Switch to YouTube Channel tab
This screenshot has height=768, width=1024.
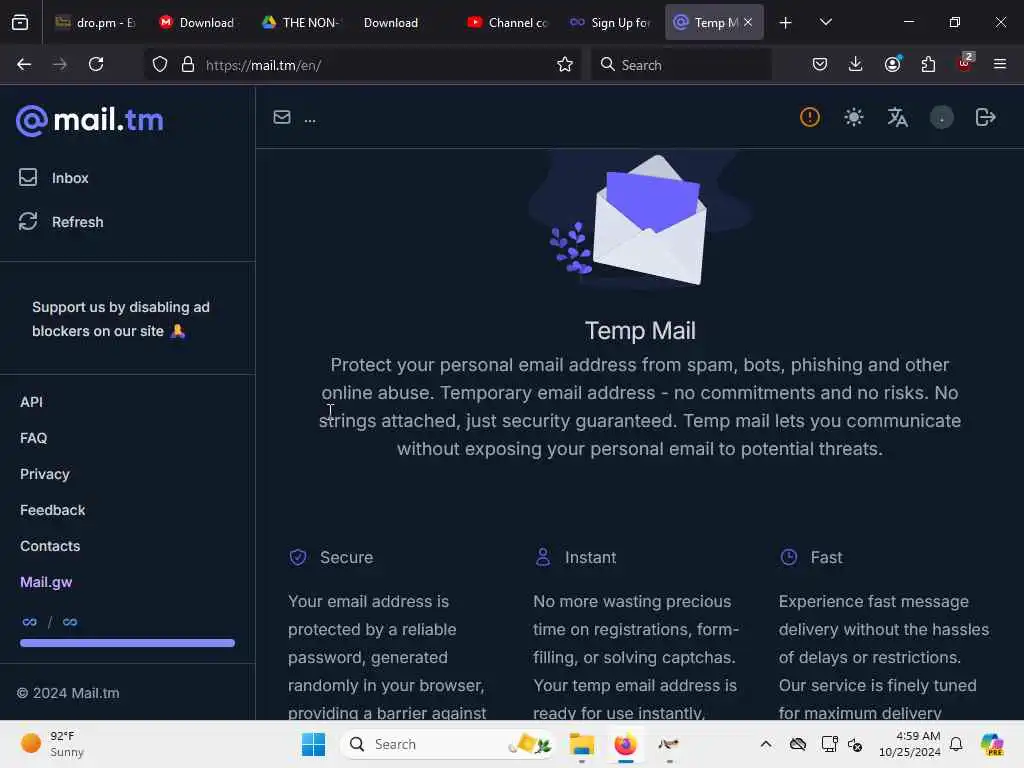[x=507, y=23]
